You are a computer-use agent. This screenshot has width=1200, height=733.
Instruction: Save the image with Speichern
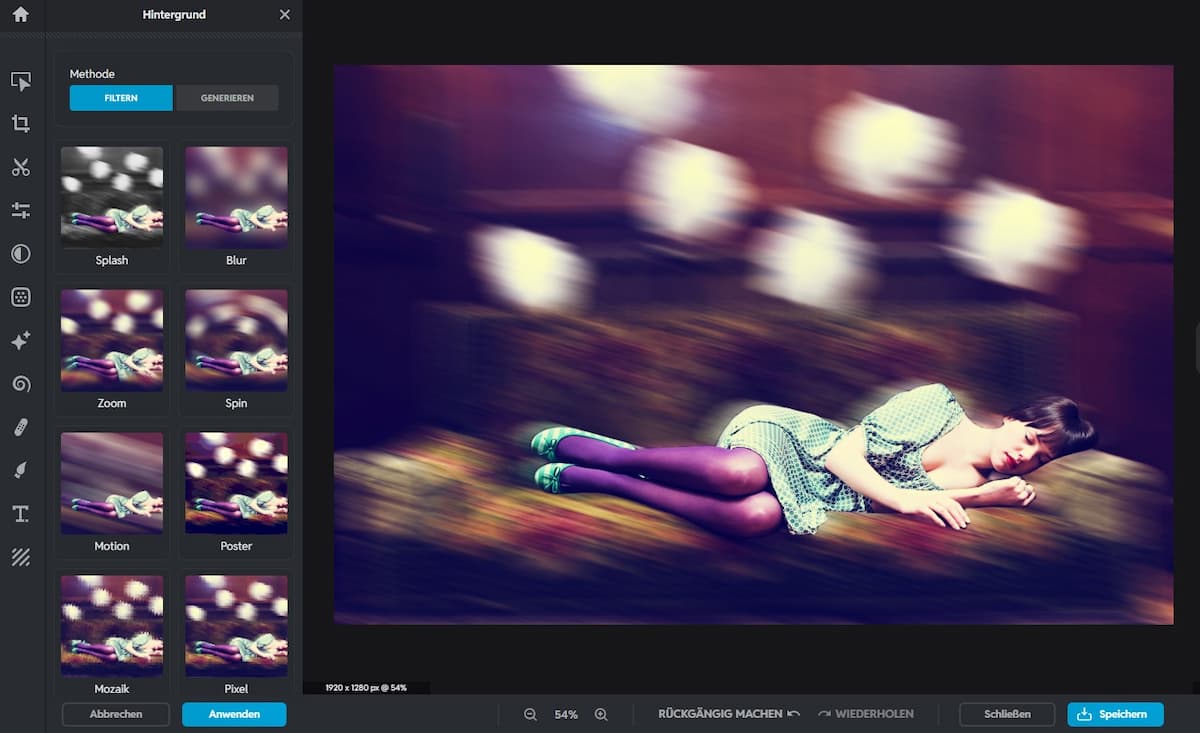click(x=1115, y=714)
